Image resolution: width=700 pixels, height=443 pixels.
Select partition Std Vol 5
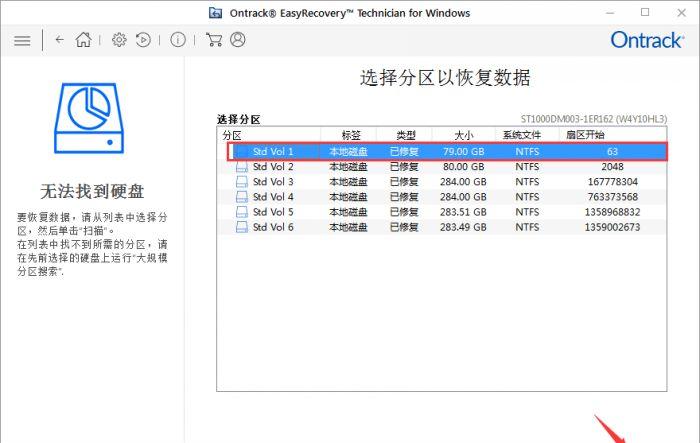tap(442, 212)
